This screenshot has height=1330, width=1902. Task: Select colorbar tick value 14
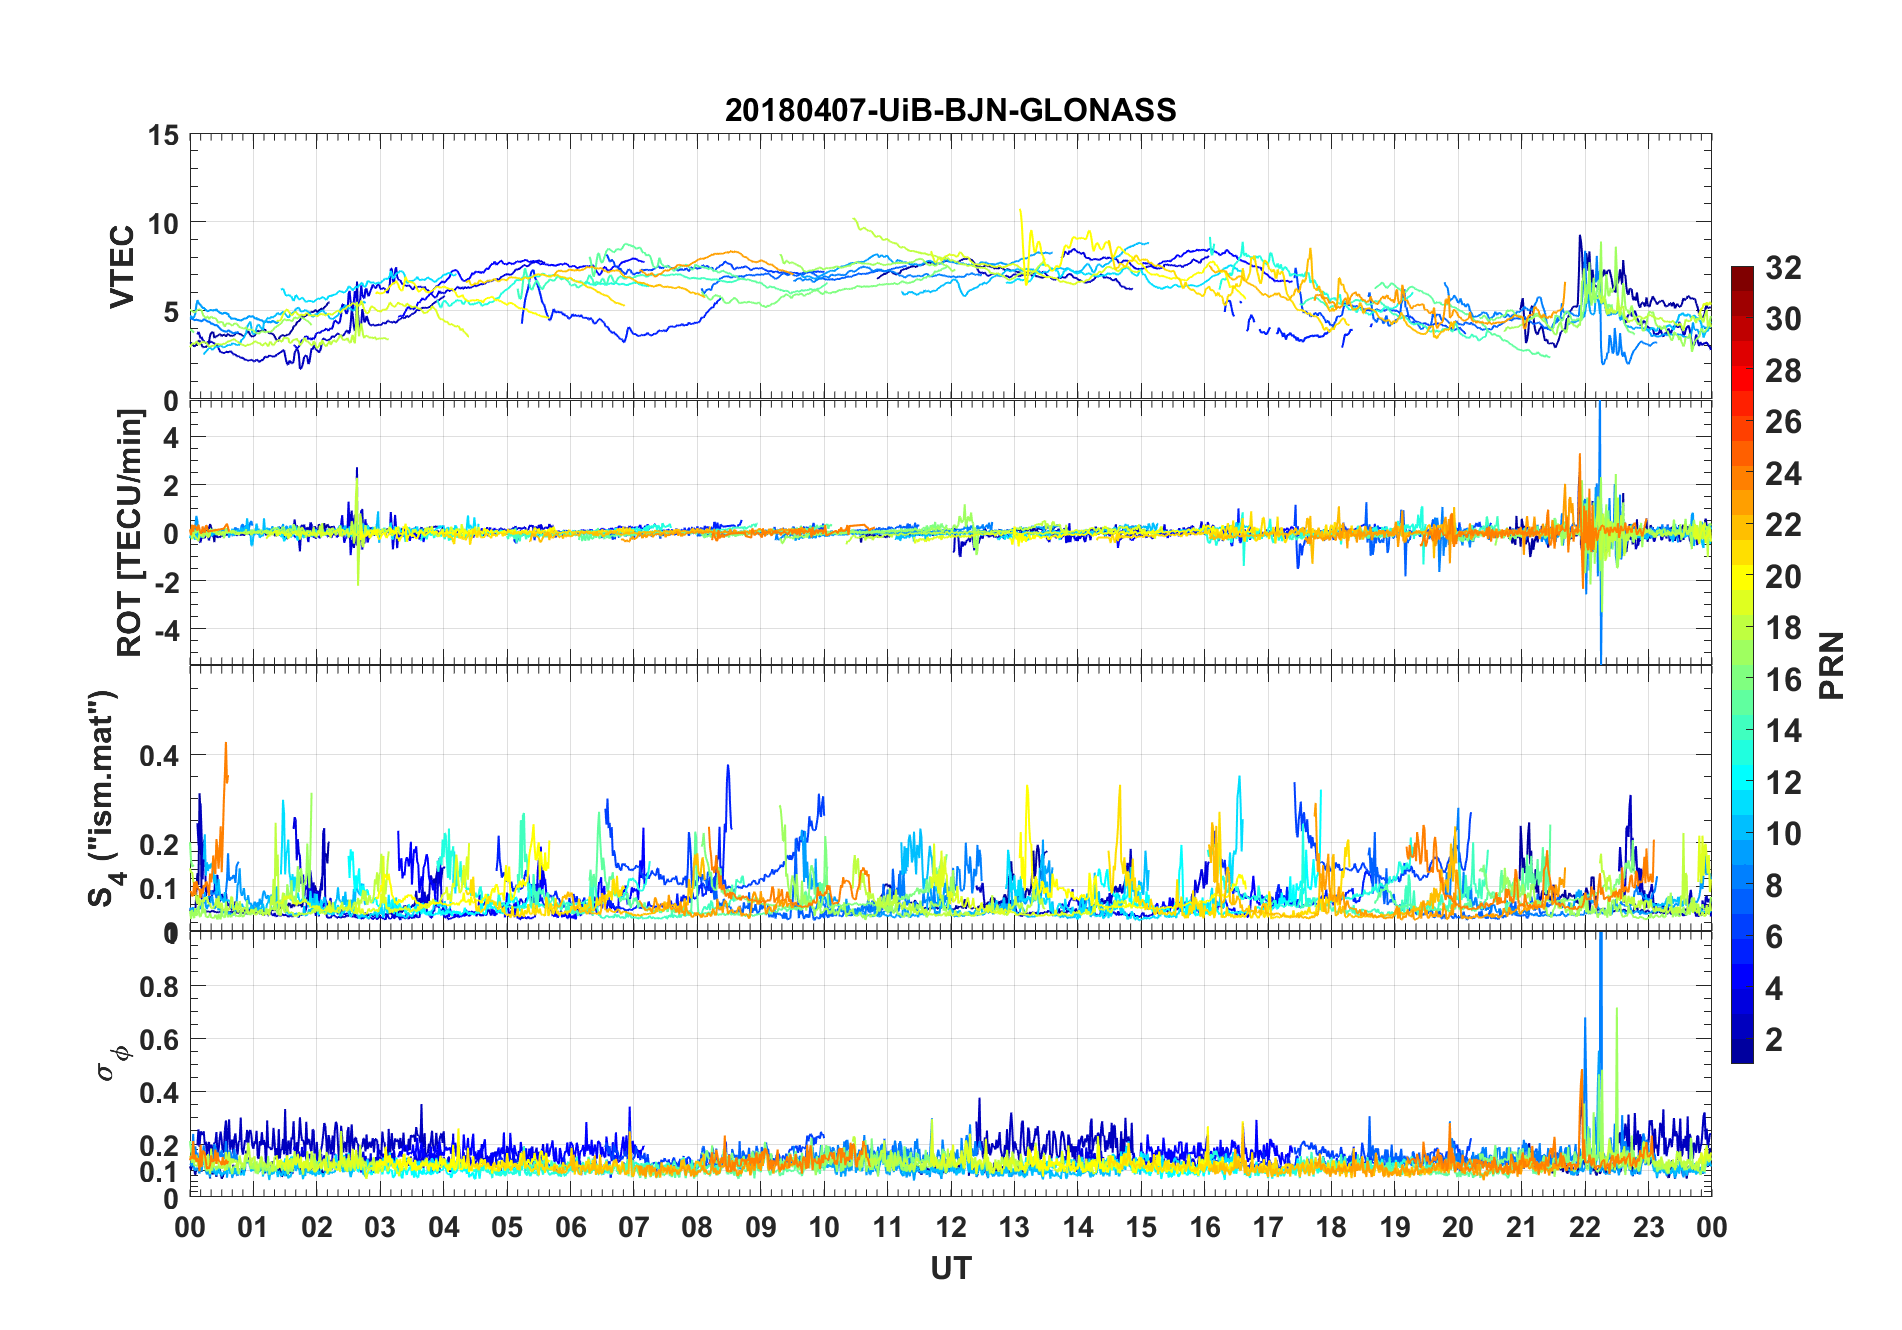(1783, 730)
